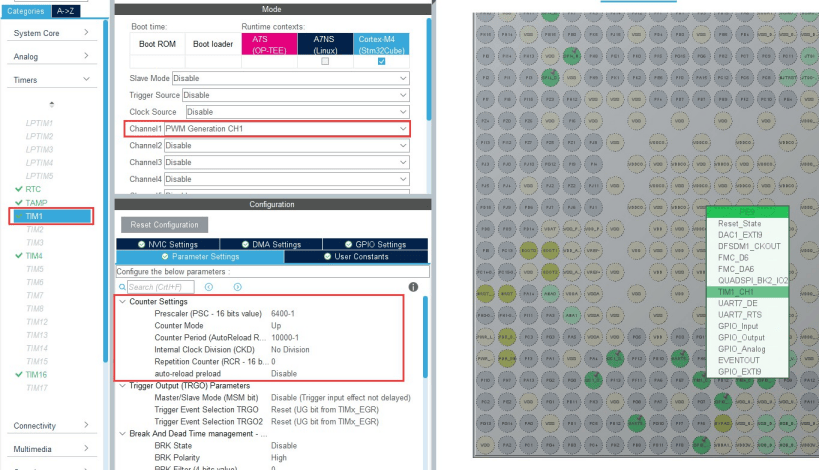This screenshot has width=820, height=470.
Task: Select TIM2 in the timers list
Action: 35,230
